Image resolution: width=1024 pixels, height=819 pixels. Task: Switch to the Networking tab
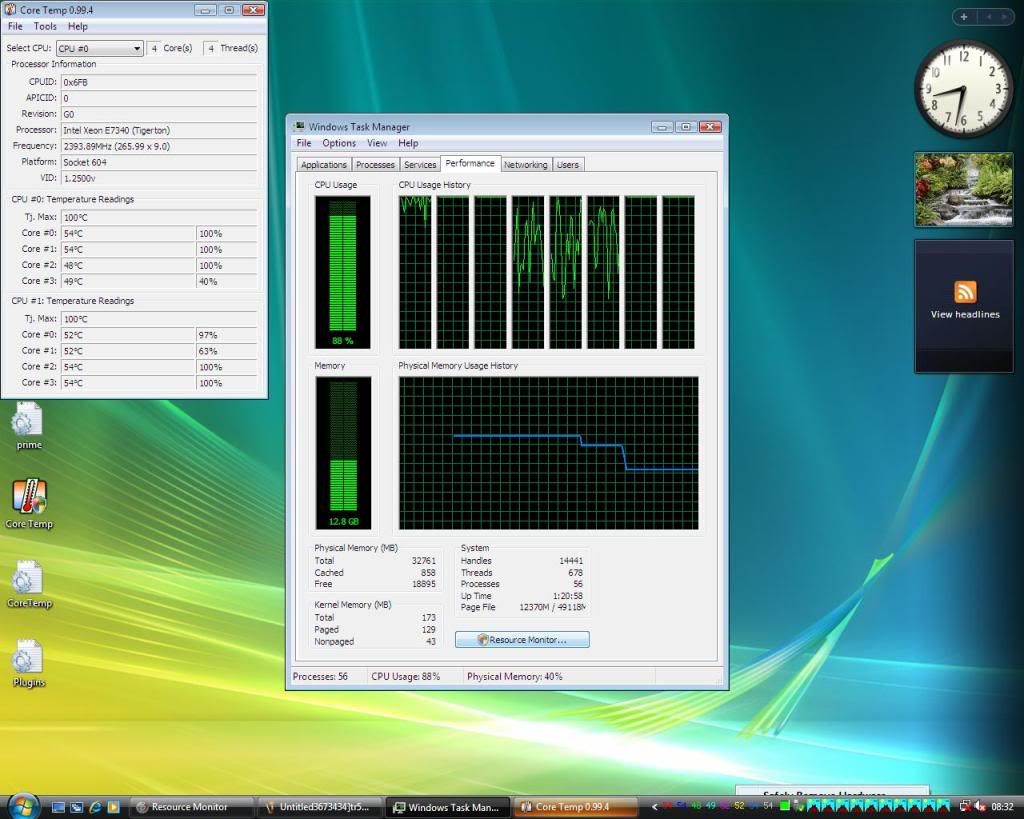(526, 165)
